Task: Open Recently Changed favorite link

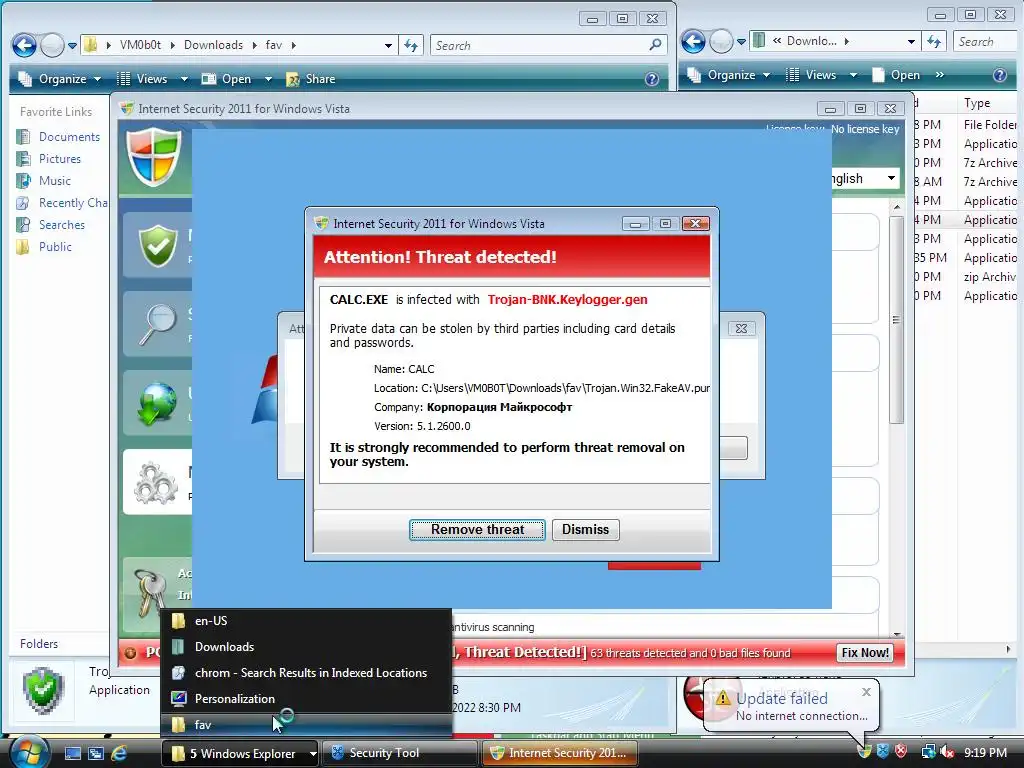Action: [x=72, y=203]
